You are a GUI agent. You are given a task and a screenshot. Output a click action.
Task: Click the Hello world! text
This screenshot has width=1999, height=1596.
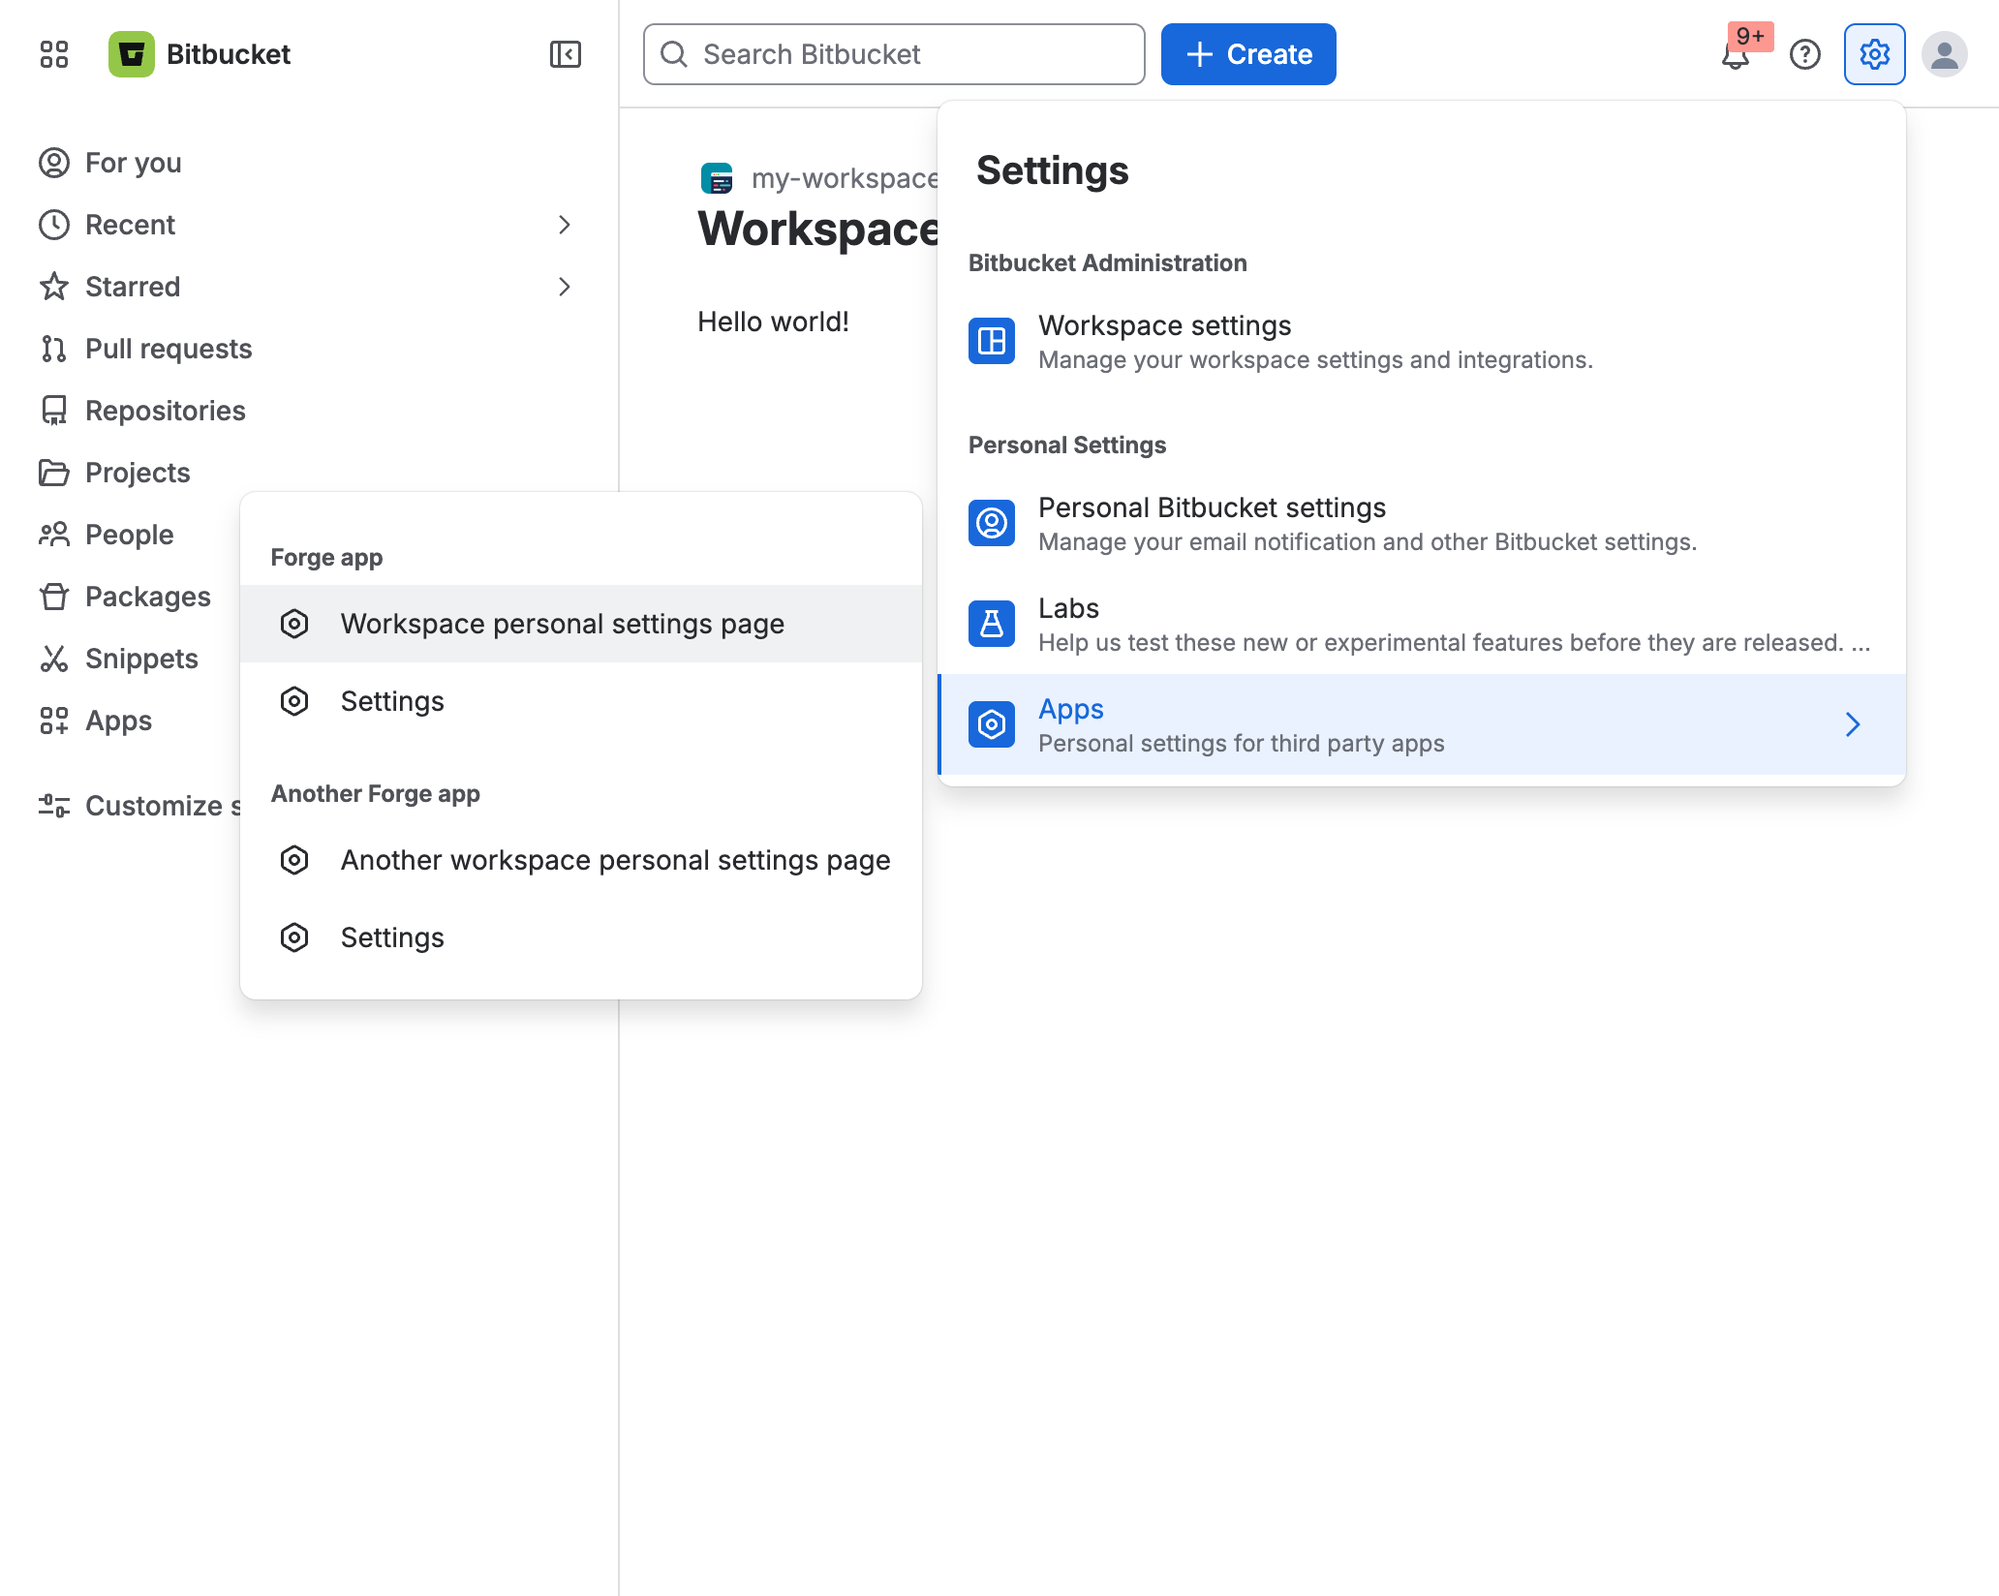click(773, 322)
